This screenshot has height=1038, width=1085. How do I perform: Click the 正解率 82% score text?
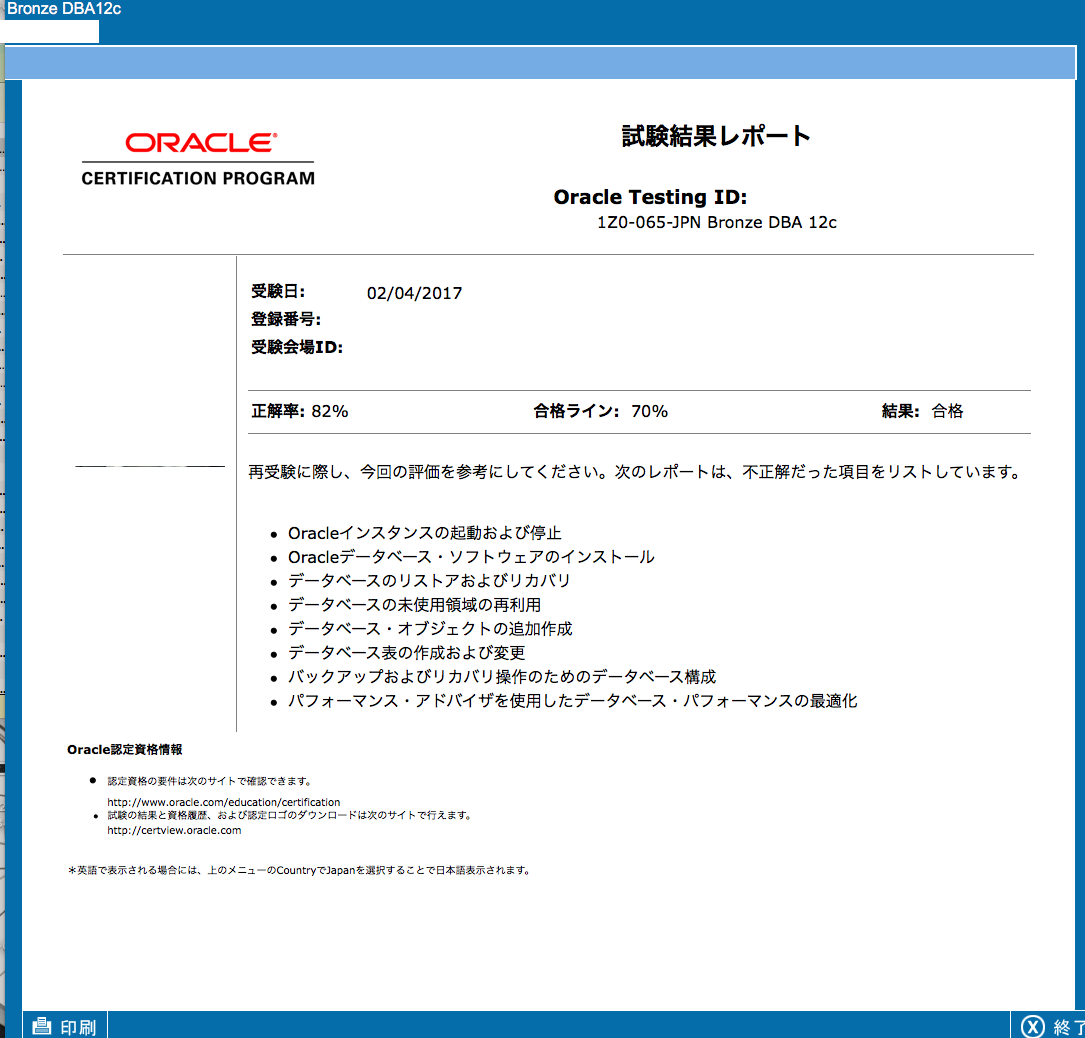pyautogui.click(x=300, y=411)
